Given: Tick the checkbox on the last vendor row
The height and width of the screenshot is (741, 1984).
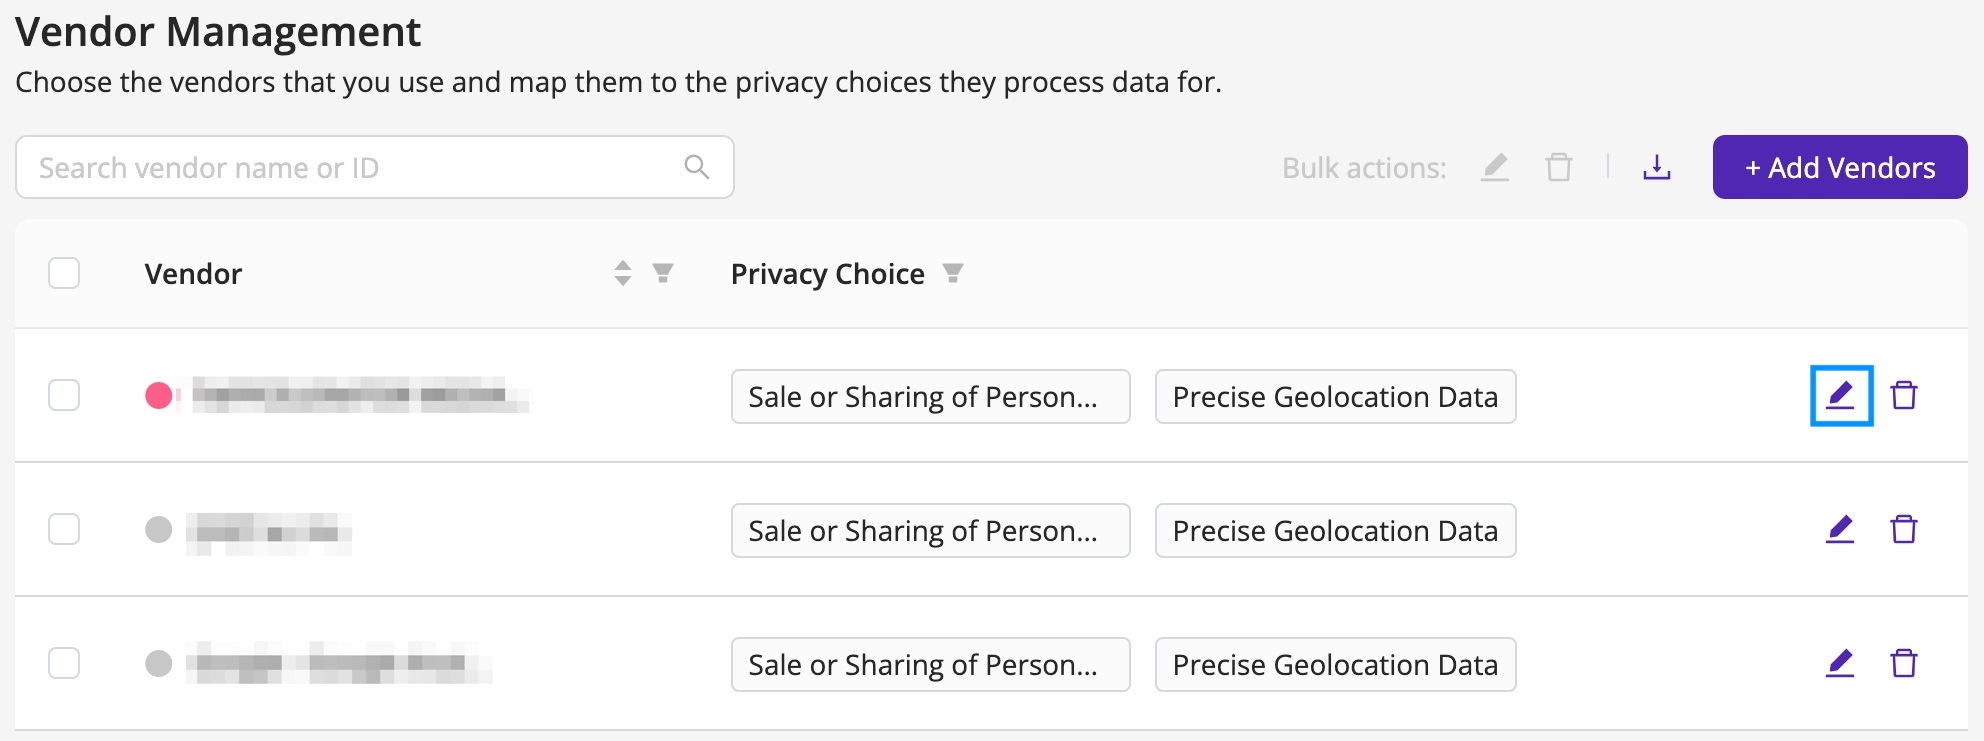Looking at the screenshot, I should tap(64, 663).
